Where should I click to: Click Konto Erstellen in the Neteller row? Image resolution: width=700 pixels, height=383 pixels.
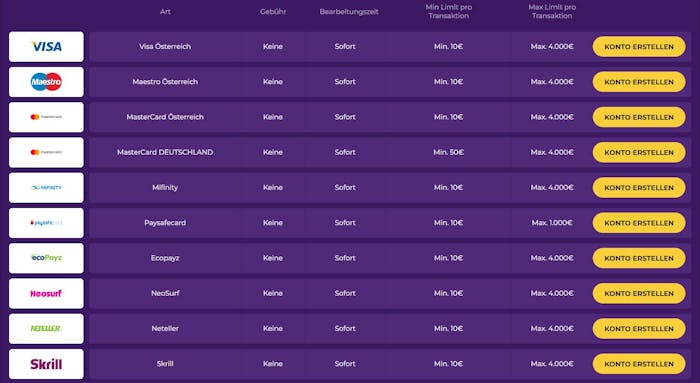tap(639, 329)
